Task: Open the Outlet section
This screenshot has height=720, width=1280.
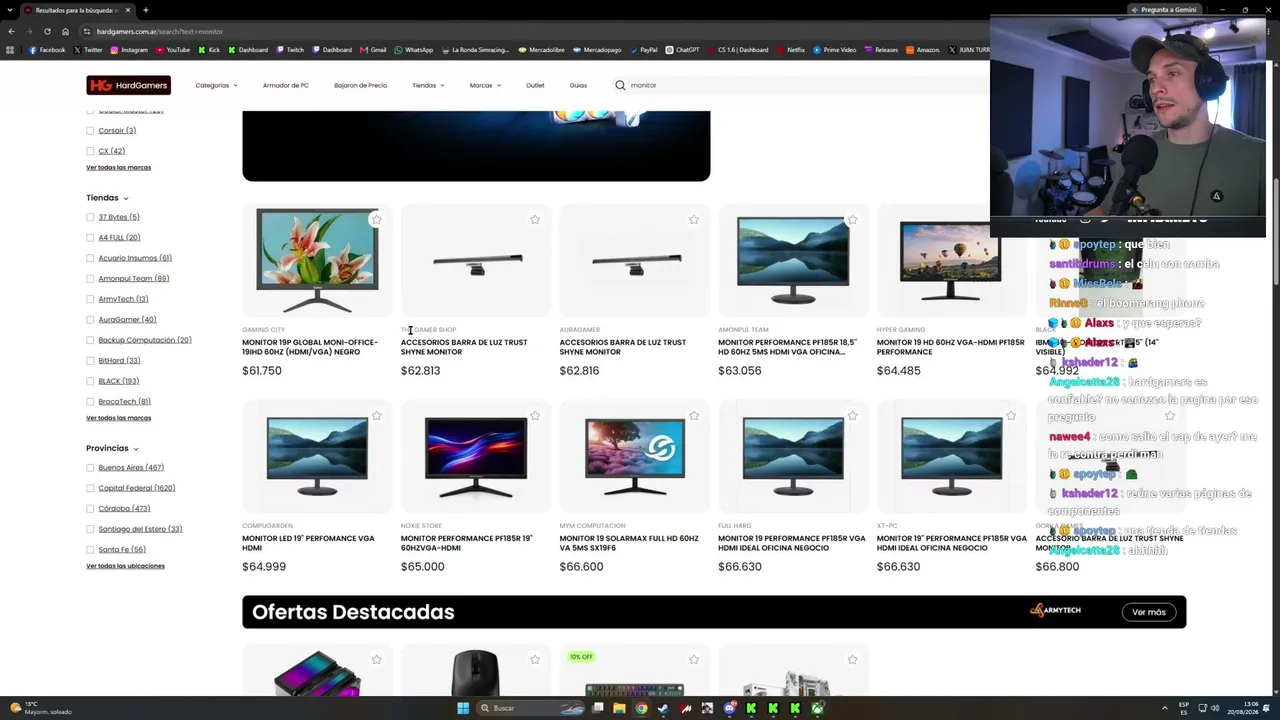Action: click(535, 85)
